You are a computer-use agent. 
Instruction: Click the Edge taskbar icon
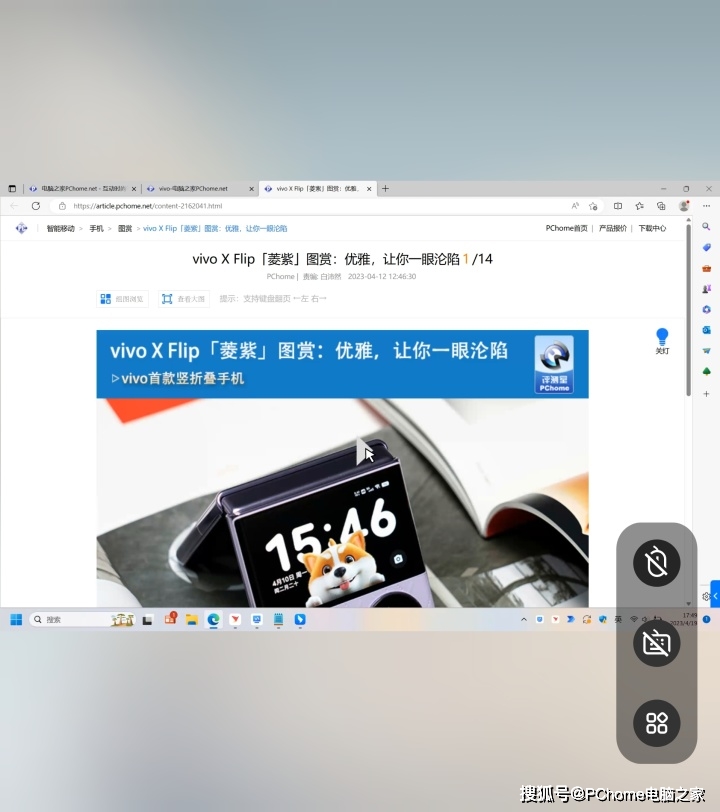pos(213,619)
